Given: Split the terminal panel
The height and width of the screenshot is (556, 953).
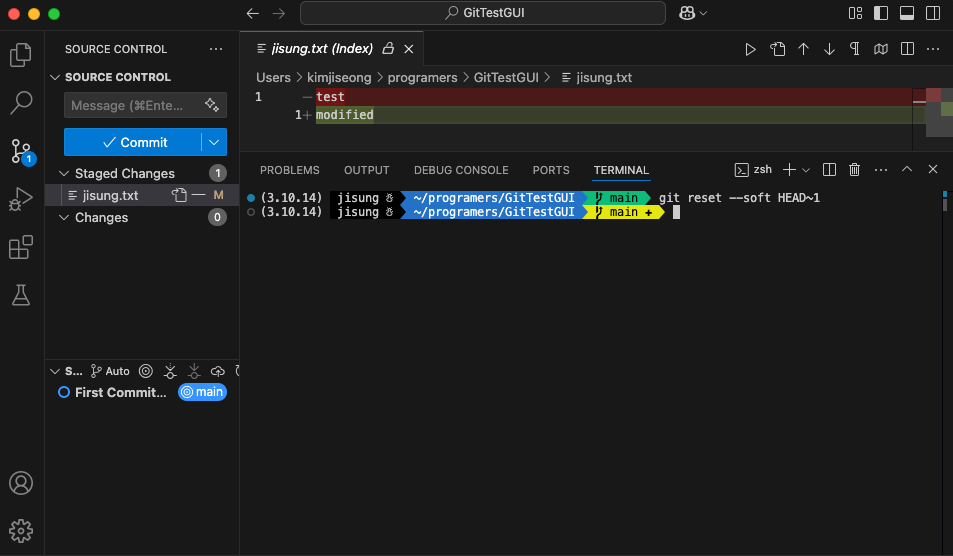Looking at the screenshot, I should (x=829, y=170).
